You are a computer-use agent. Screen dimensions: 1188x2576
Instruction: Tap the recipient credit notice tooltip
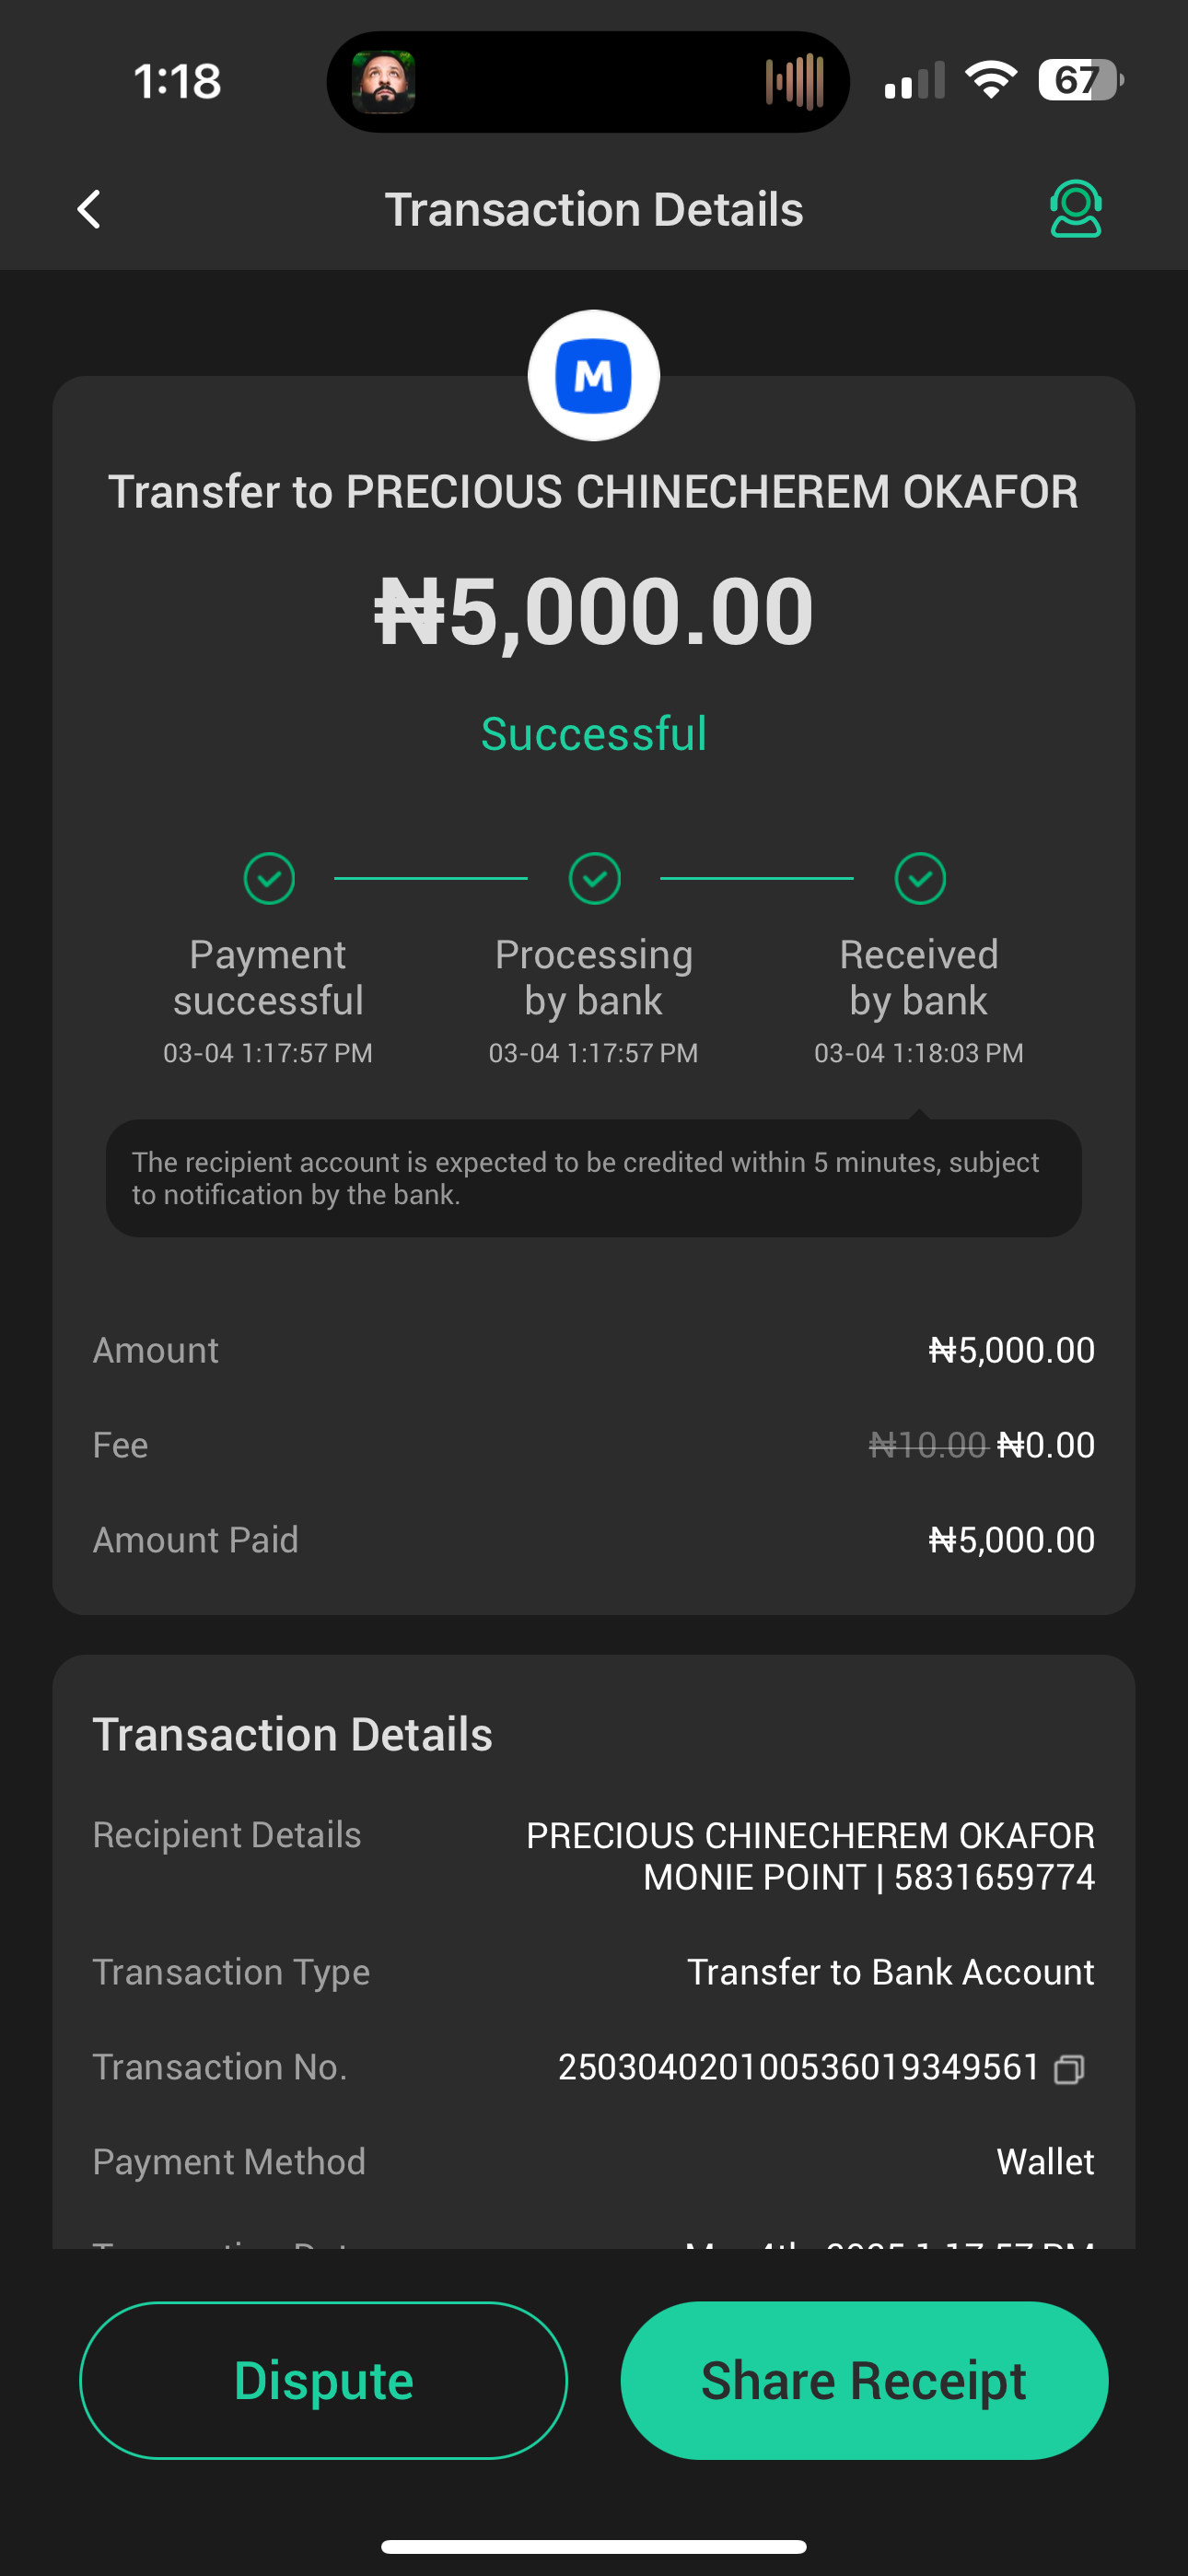(594, 1178)
